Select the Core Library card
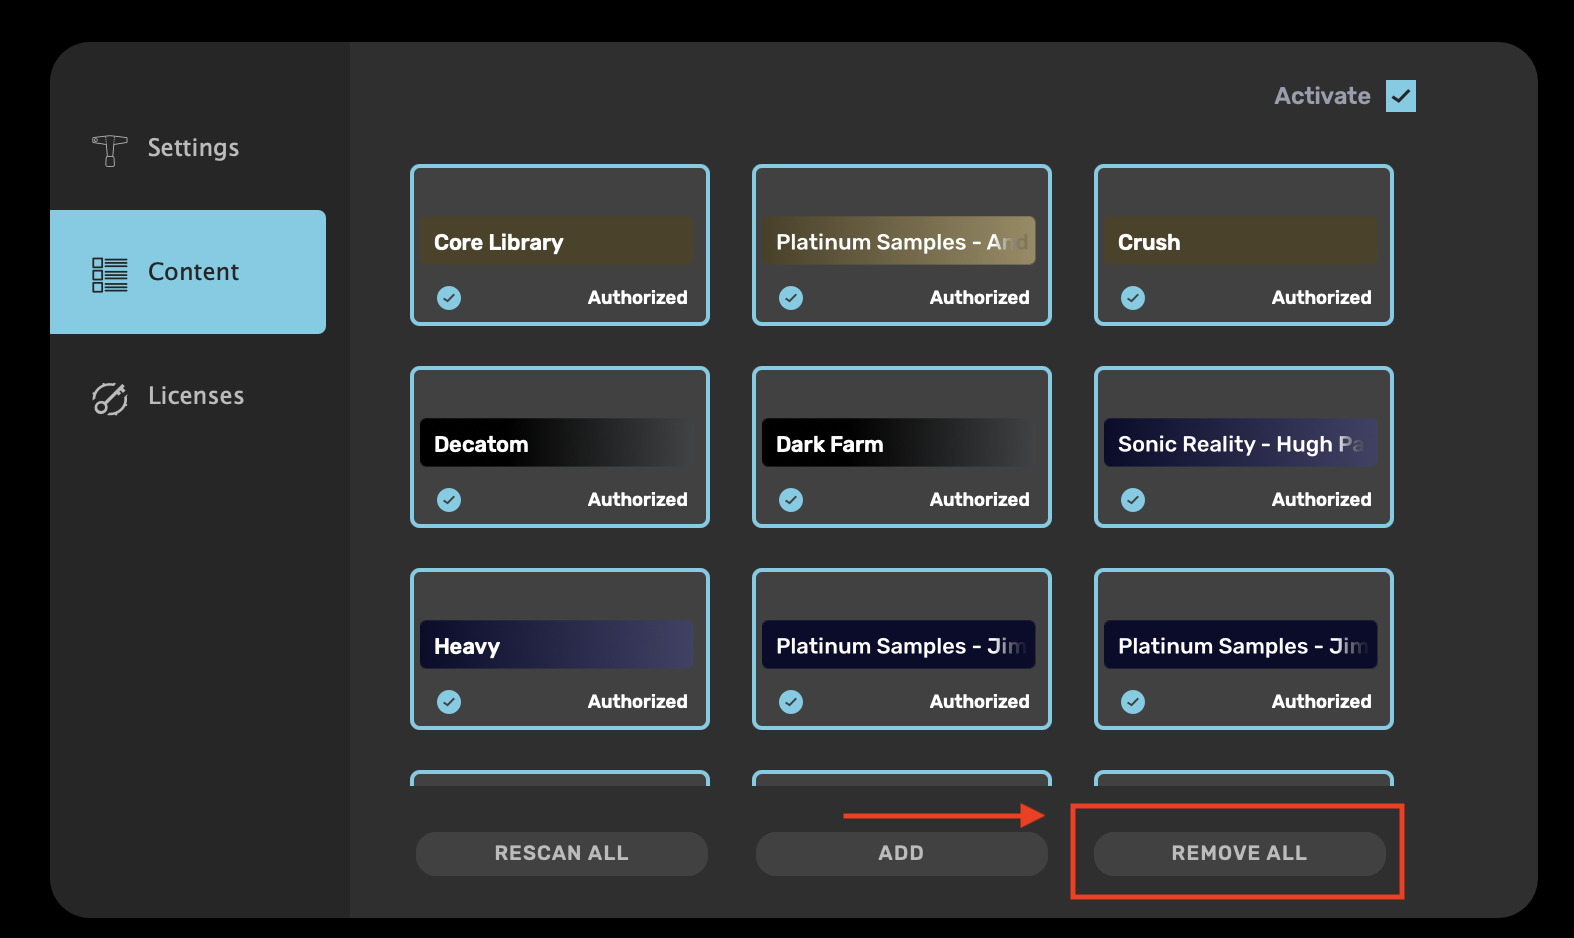Screen dimensions: 1574x938 [560, 245]
